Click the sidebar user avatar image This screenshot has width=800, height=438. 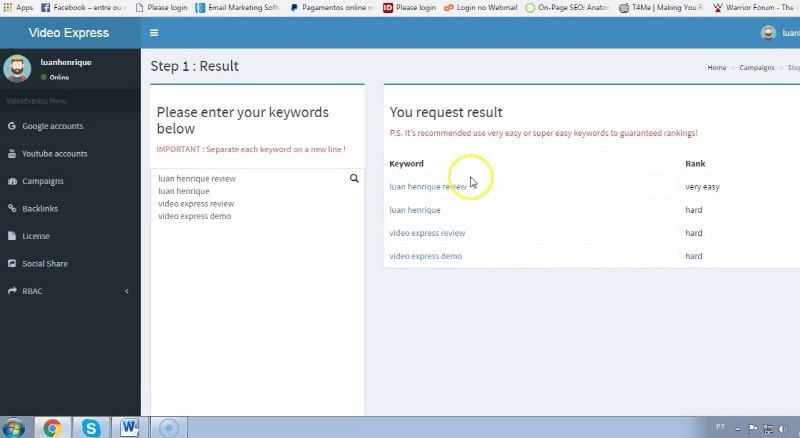click(17, 69)
